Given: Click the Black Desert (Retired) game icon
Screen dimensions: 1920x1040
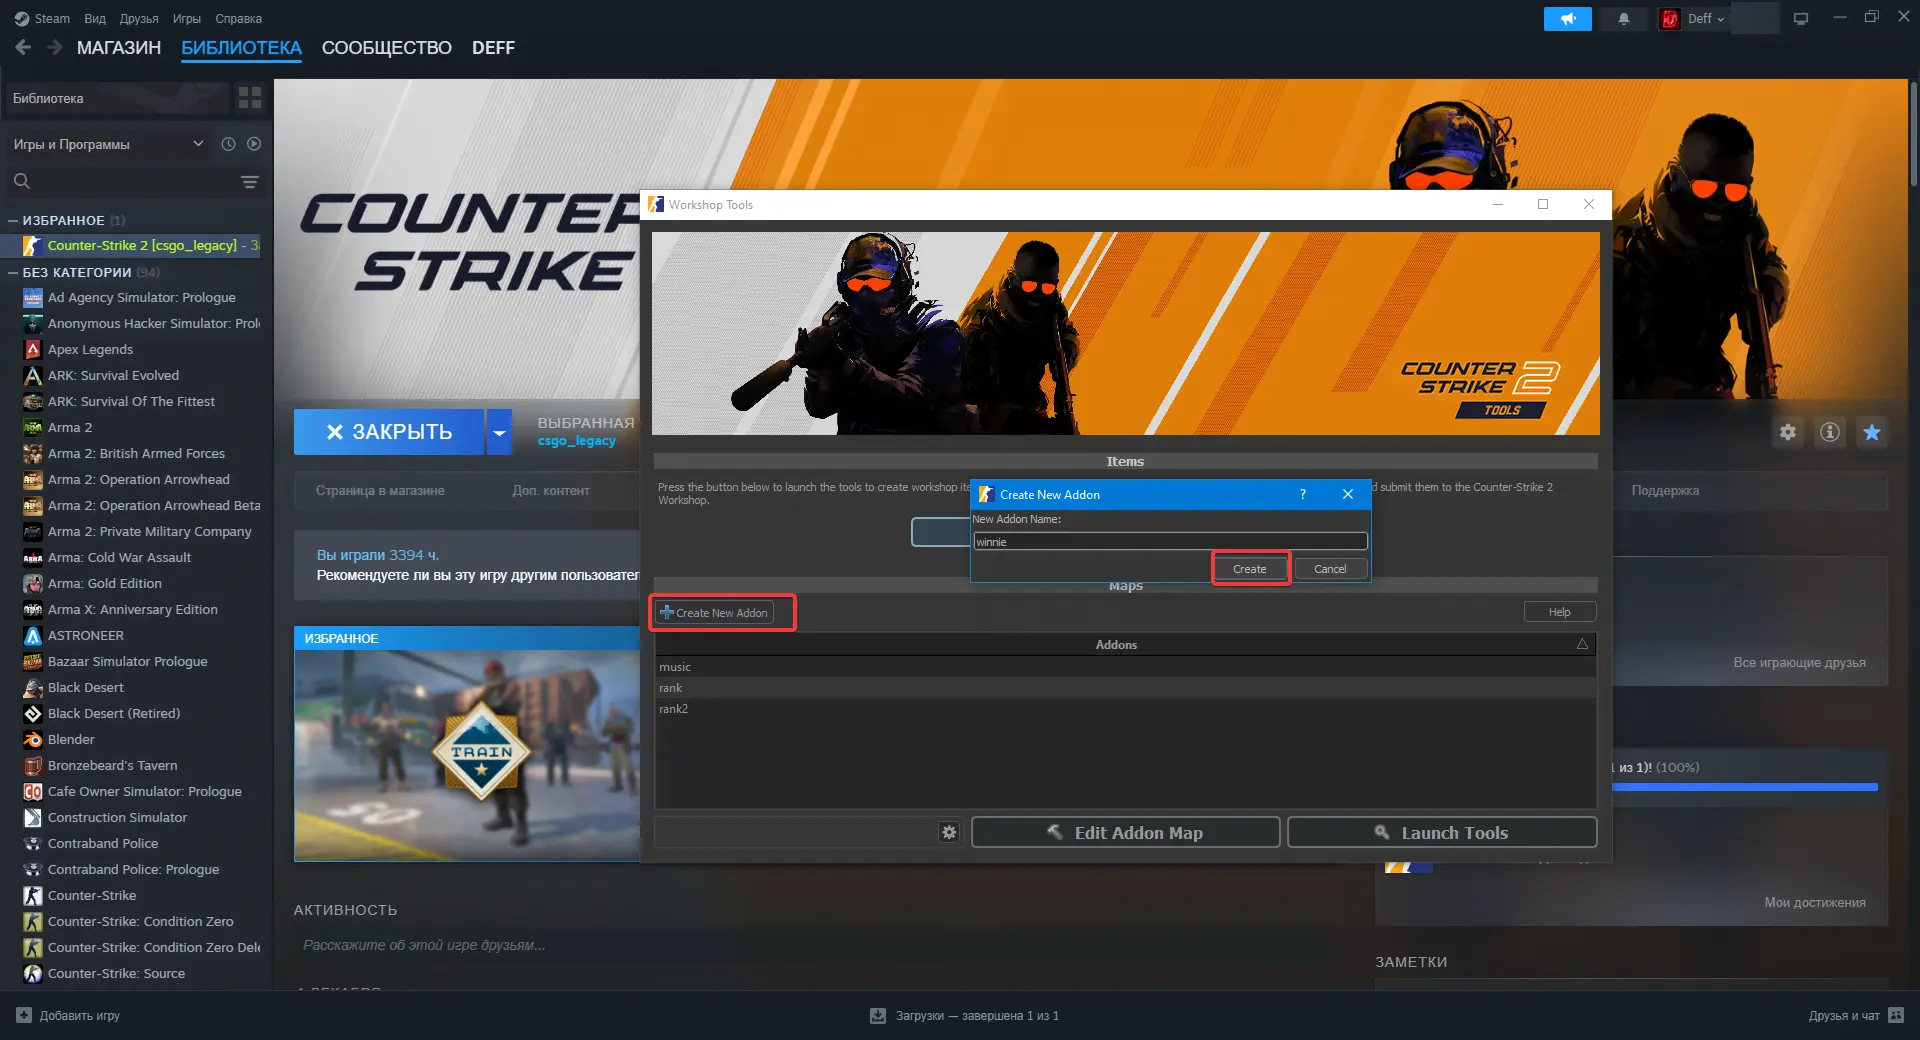Looking at the screenshot, I should [33, 713].
